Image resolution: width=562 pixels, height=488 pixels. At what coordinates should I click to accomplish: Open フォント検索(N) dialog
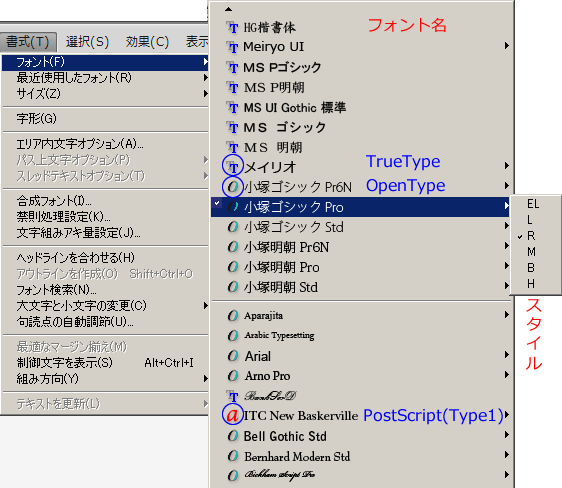pos(105,290)
